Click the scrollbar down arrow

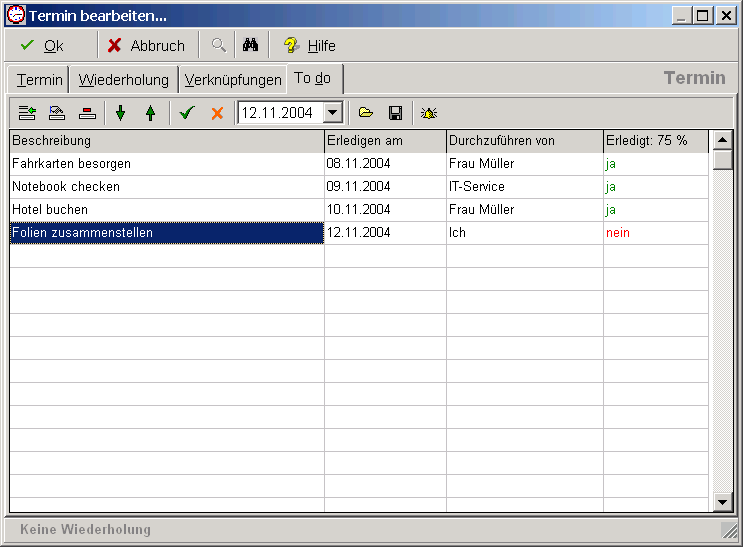[x=723, y=502]
